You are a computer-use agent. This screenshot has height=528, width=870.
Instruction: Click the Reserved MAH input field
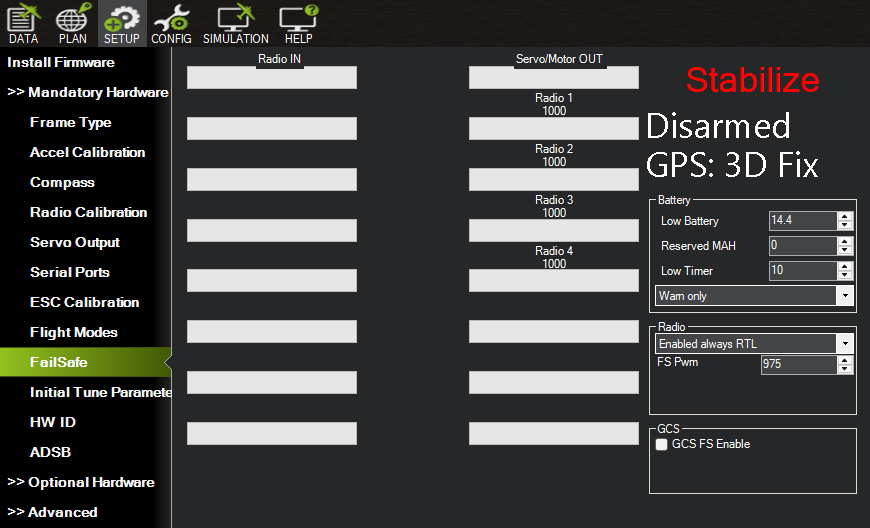(x=802, y=246)
